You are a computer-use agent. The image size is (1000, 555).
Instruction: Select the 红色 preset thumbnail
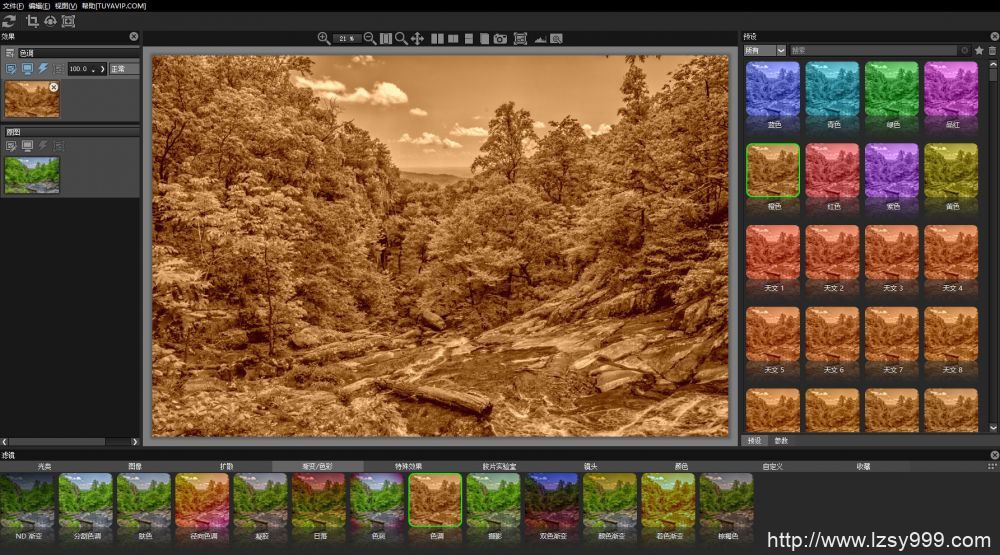click(x=832, y=172)
